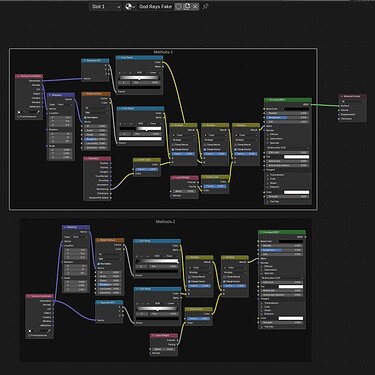The width and height of the screenshot is (375, 375).
Task: Collapse the Noise Texture node in Methode 2
Action: tap(98, 240)
